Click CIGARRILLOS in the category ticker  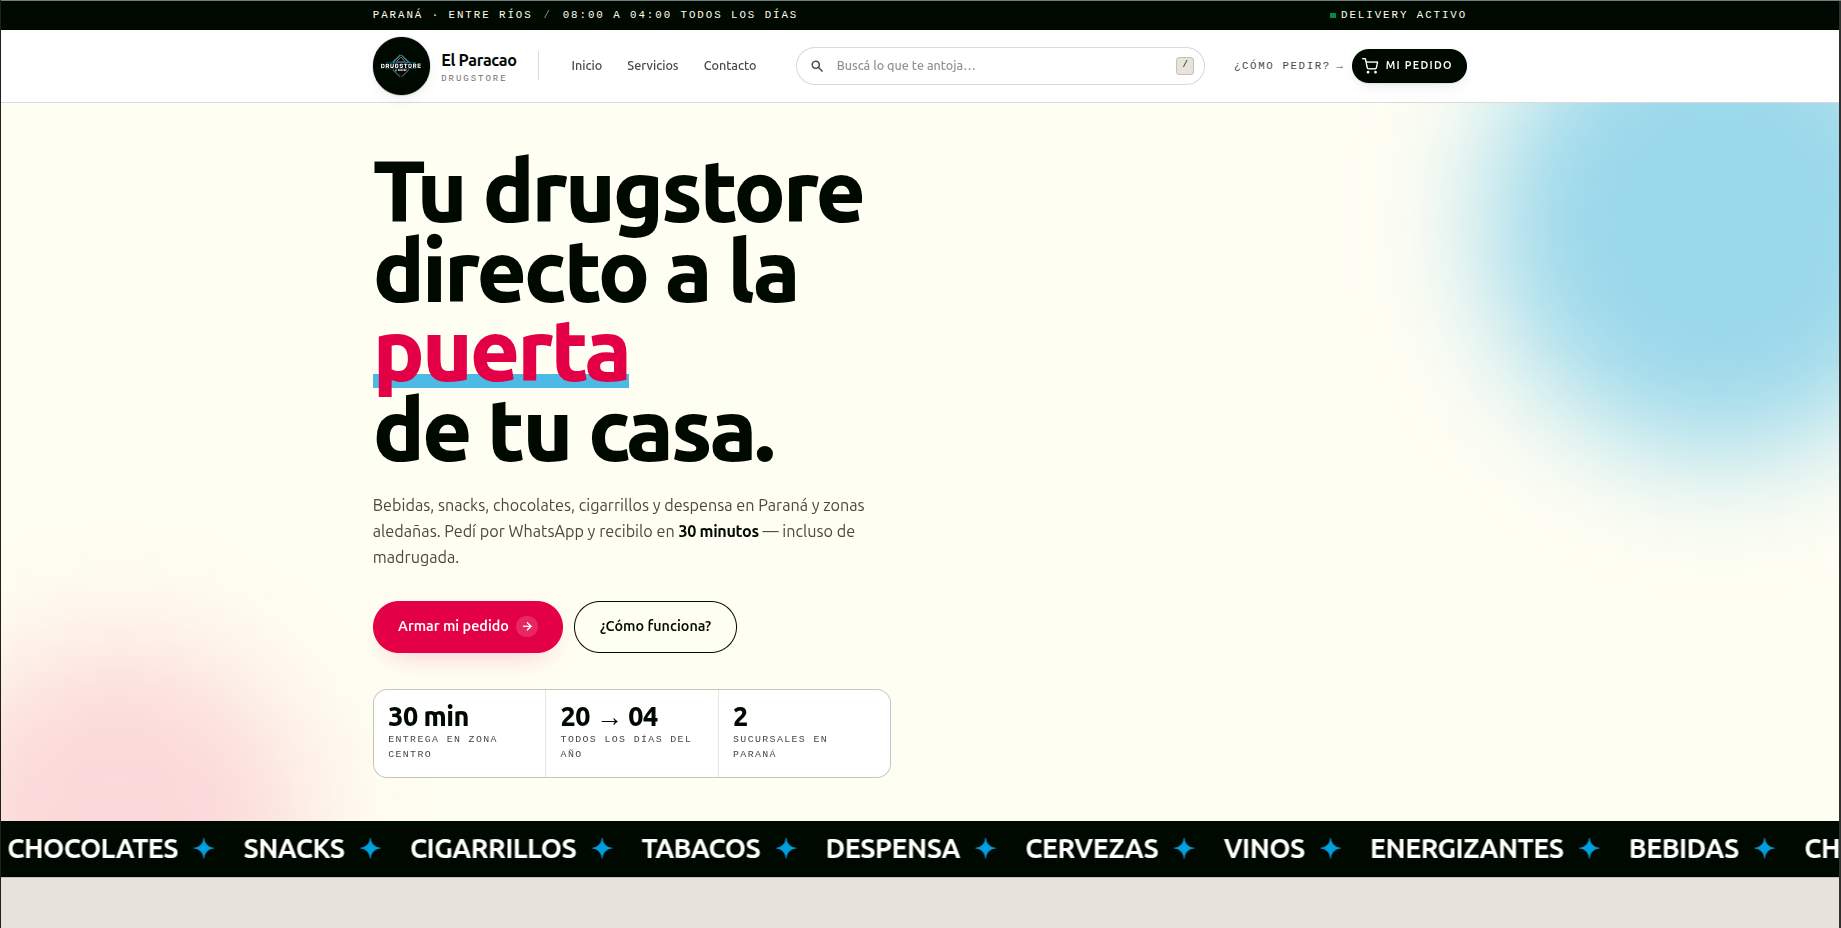point(493,849)
